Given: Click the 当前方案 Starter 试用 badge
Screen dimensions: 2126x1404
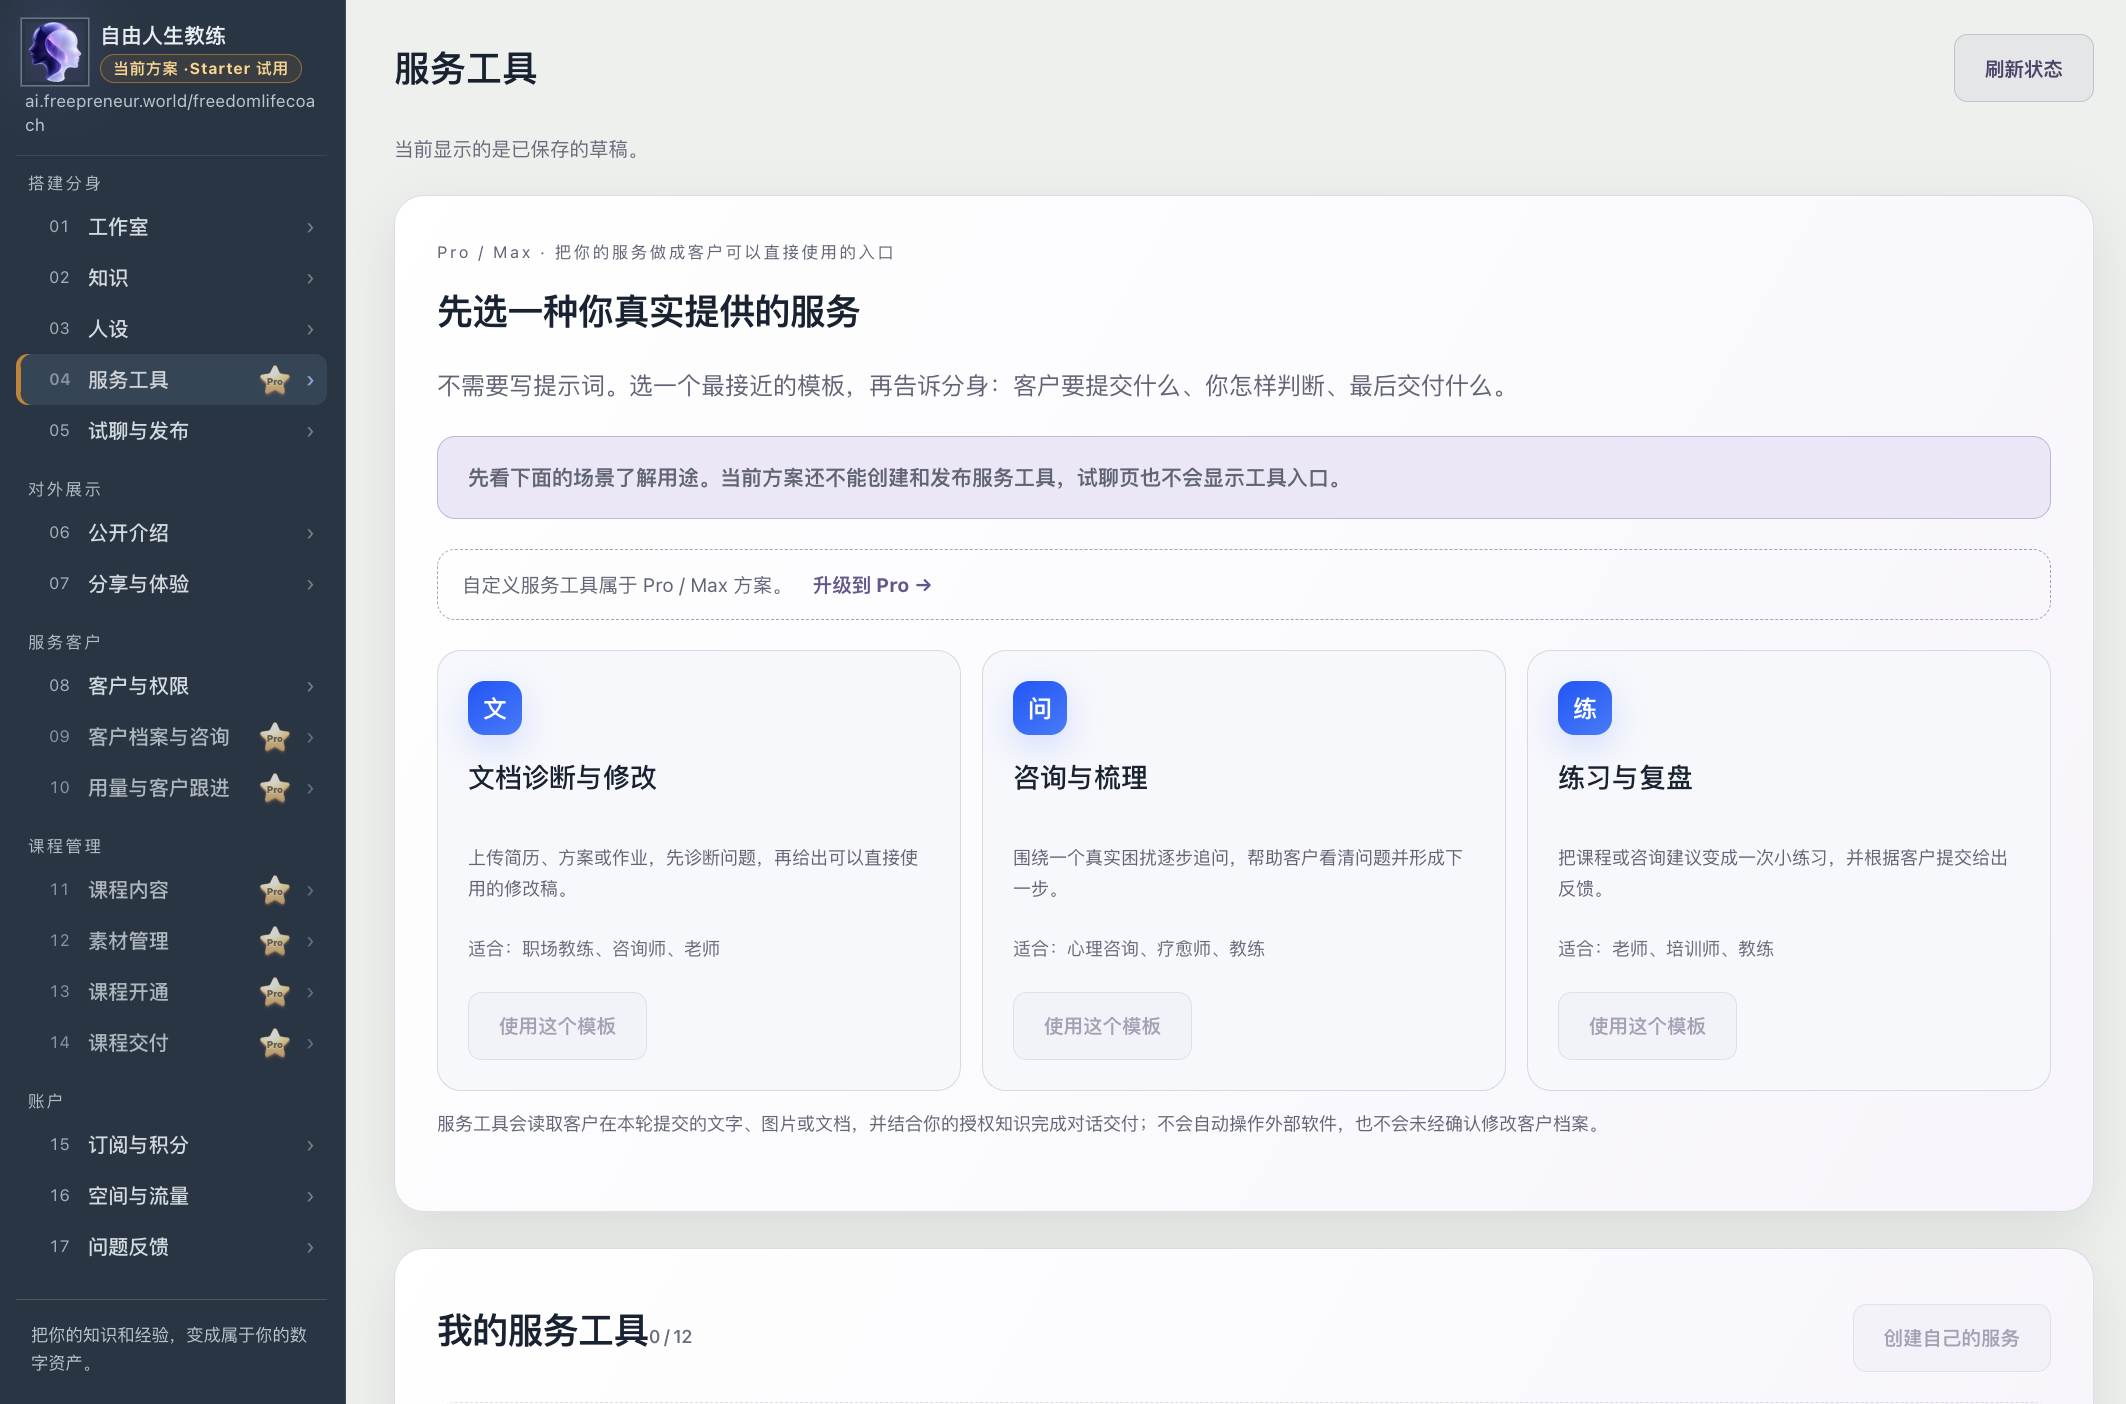Looking at the screenshot, I should point(201,68).
